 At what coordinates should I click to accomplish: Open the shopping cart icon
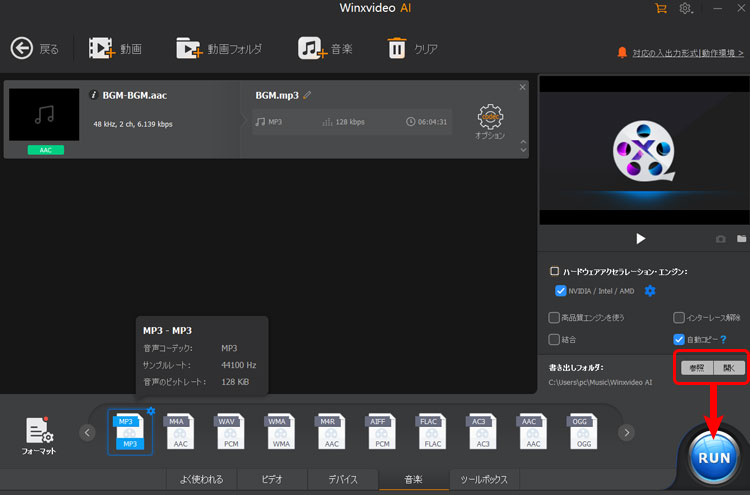[661, 8]
